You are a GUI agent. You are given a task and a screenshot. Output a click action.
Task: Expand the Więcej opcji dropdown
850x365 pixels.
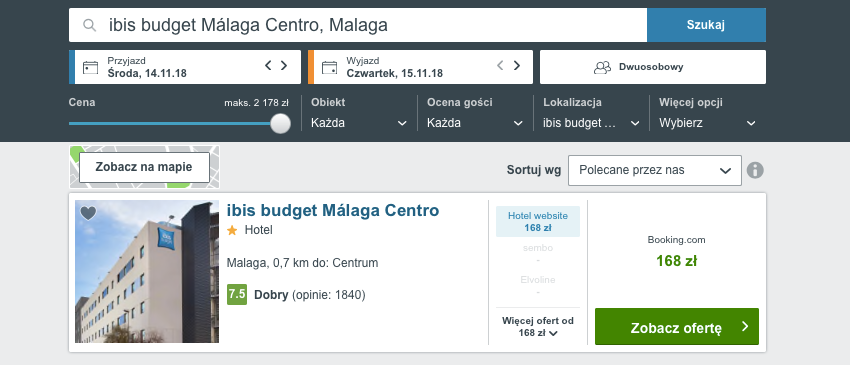pos(707,123)
